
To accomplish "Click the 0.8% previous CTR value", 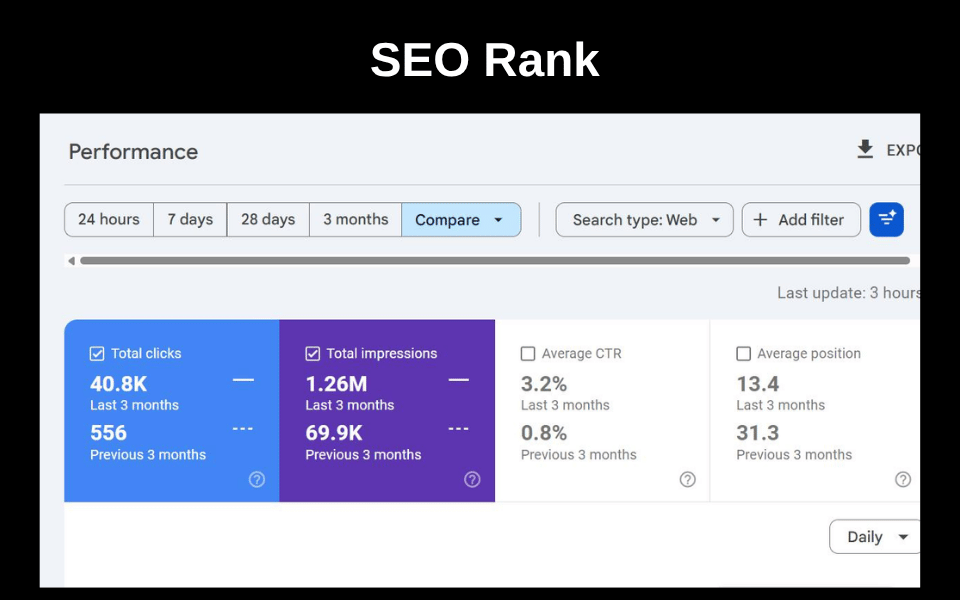I will (x=544, y=433).
